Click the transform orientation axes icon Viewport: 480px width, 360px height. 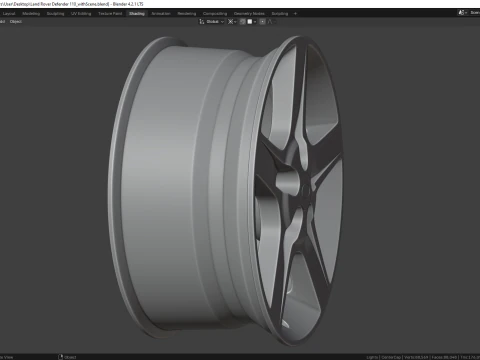[201, 22]
